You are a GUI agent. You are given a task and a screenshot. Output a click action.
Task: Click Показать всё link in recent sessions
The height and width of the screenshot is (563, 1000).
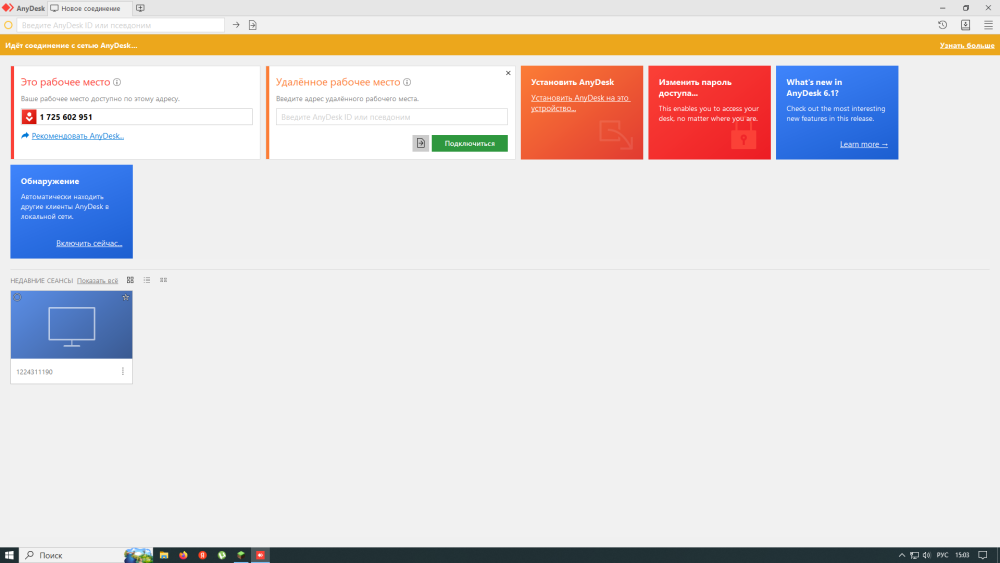click(97, 281)
